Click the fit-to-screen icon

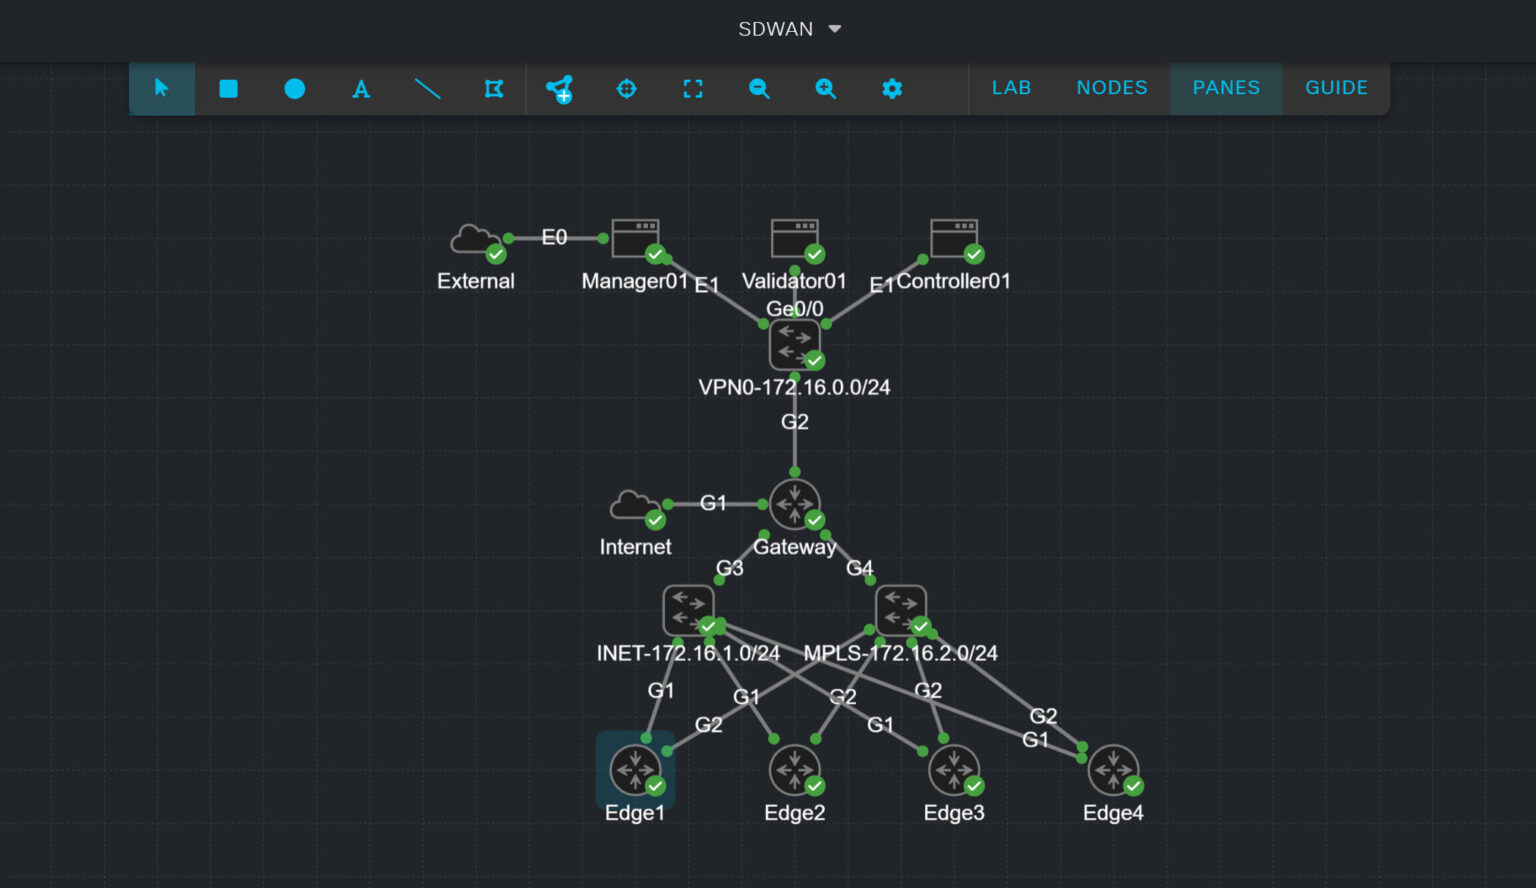click(x=692, y=88)
